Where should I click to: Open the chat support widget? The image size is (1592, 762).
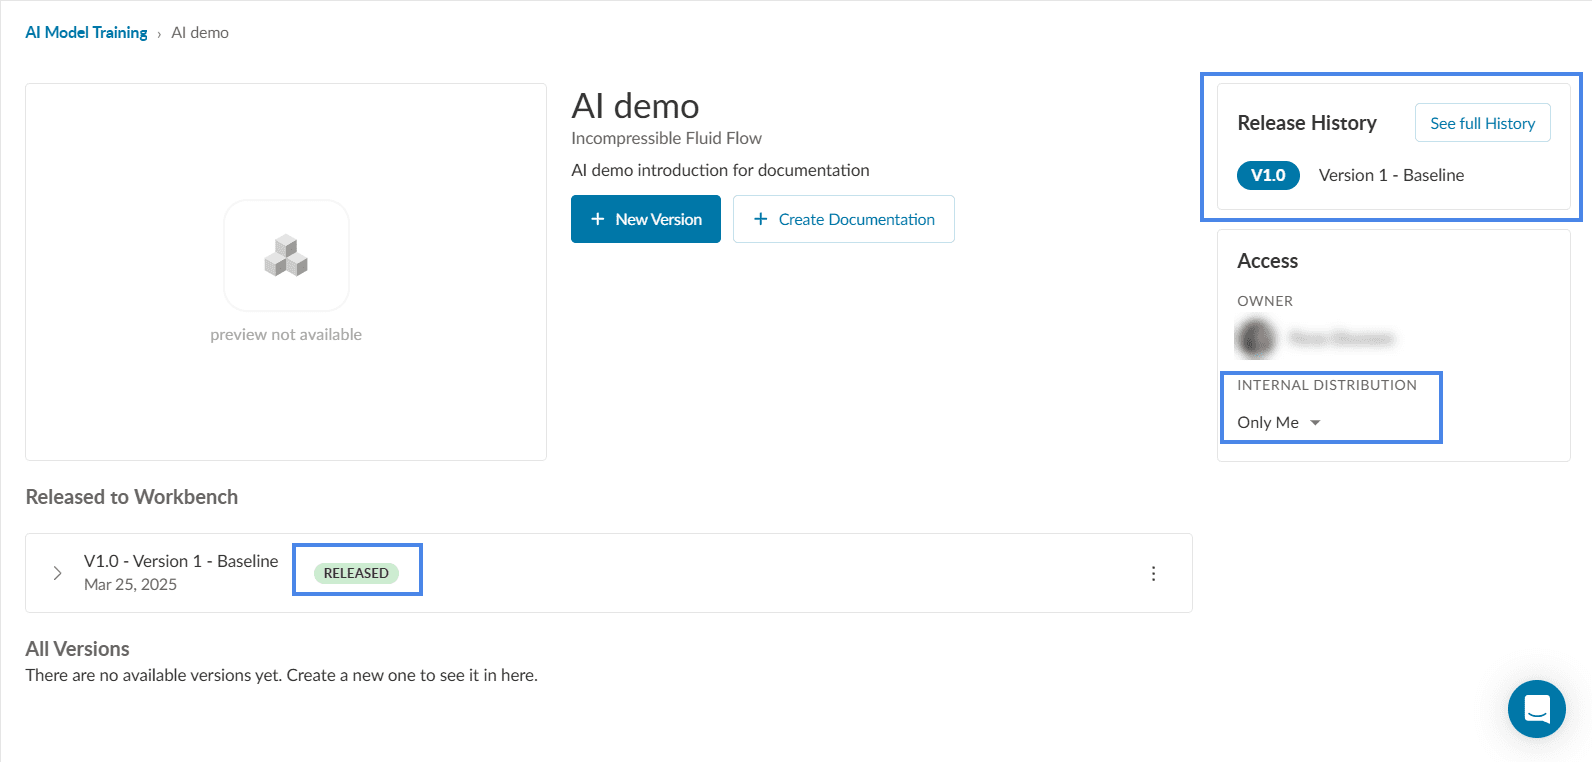(1536, 709)
